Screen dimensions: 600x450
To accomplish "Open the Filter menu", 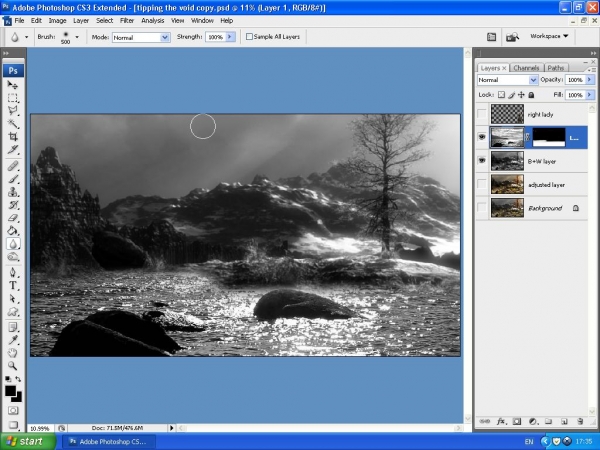I will [127, 21].
